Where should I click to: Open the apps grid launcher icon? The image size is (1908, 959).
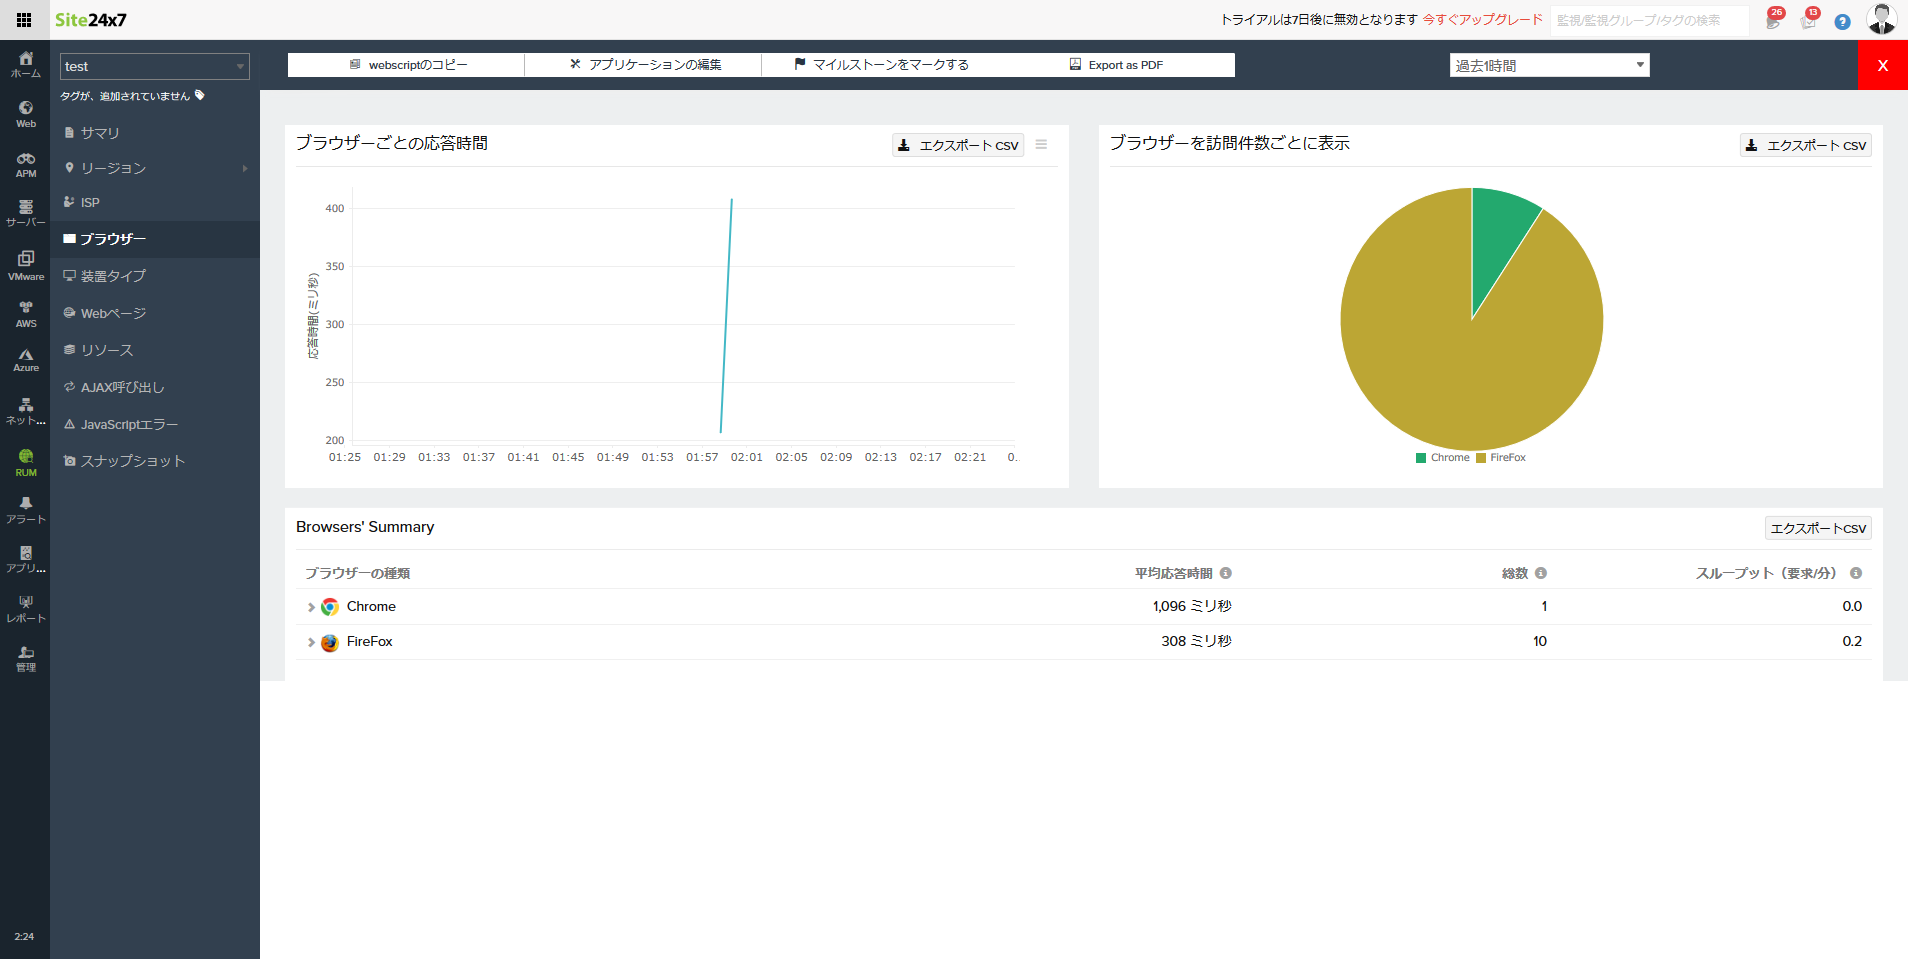click(24, 20)
